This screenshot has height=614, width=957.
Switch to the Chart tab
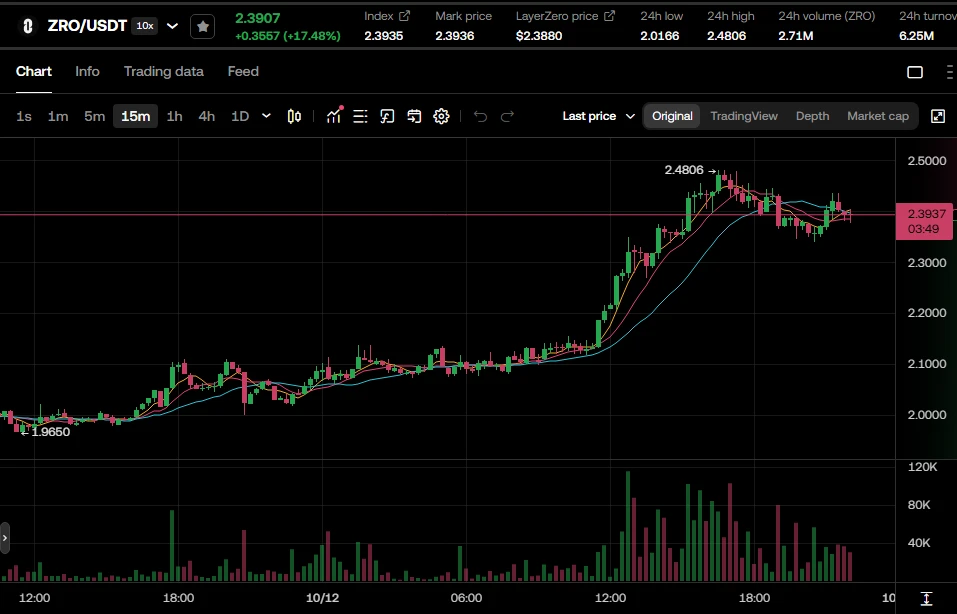34,71
